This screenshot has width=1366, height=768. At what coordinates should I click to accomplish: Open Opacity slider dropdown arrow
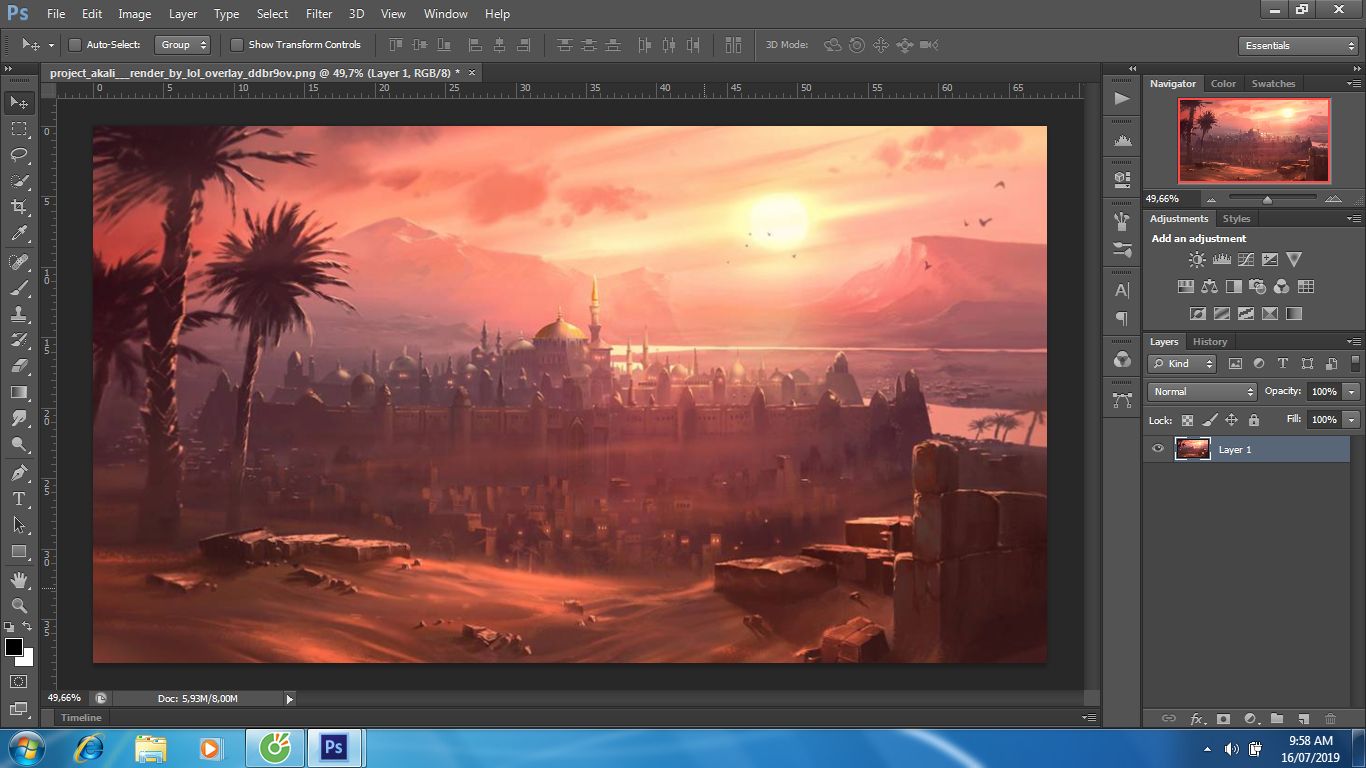point(1352,392)
